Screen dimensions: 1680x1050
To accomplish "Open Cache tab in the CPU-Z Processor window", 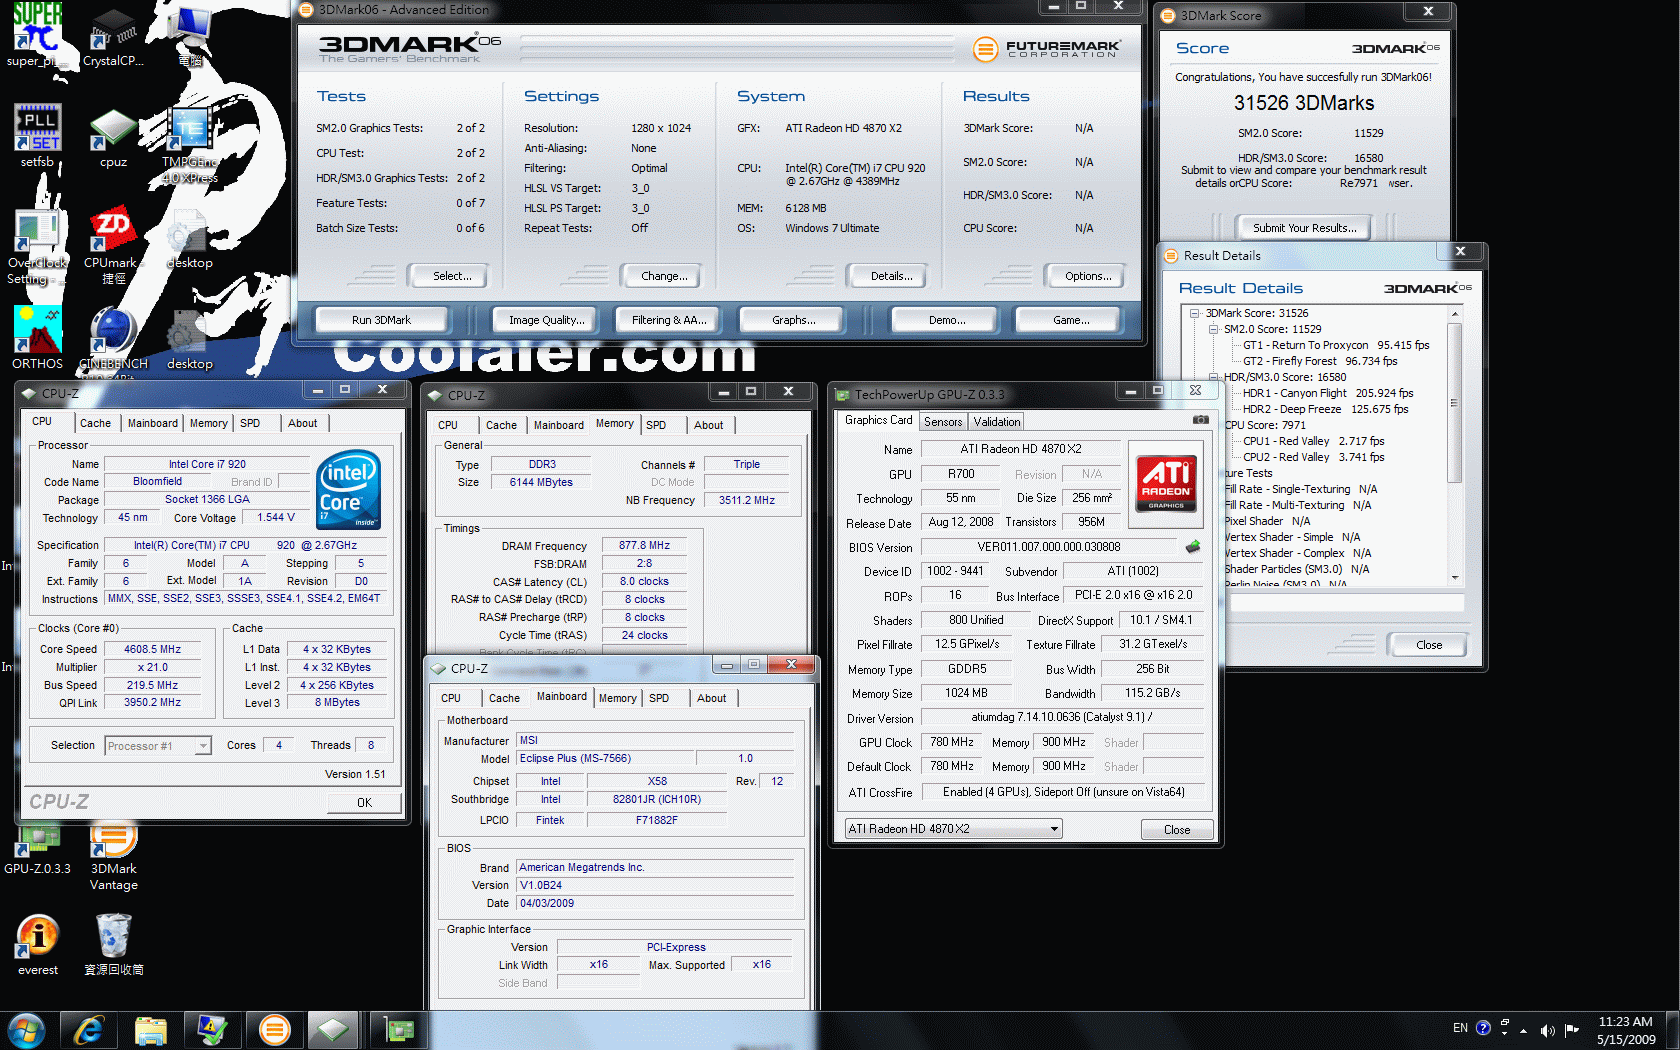I will (x=96, y=424).
